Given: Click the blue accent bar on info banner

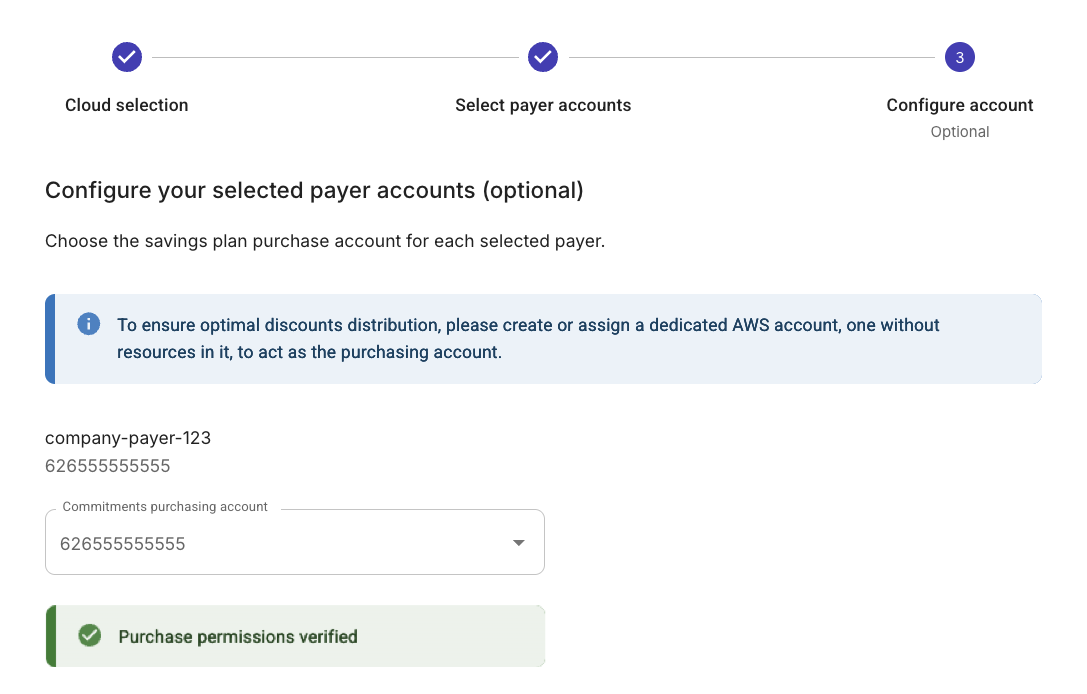Looking at the screenshot, I should point(48,337).
